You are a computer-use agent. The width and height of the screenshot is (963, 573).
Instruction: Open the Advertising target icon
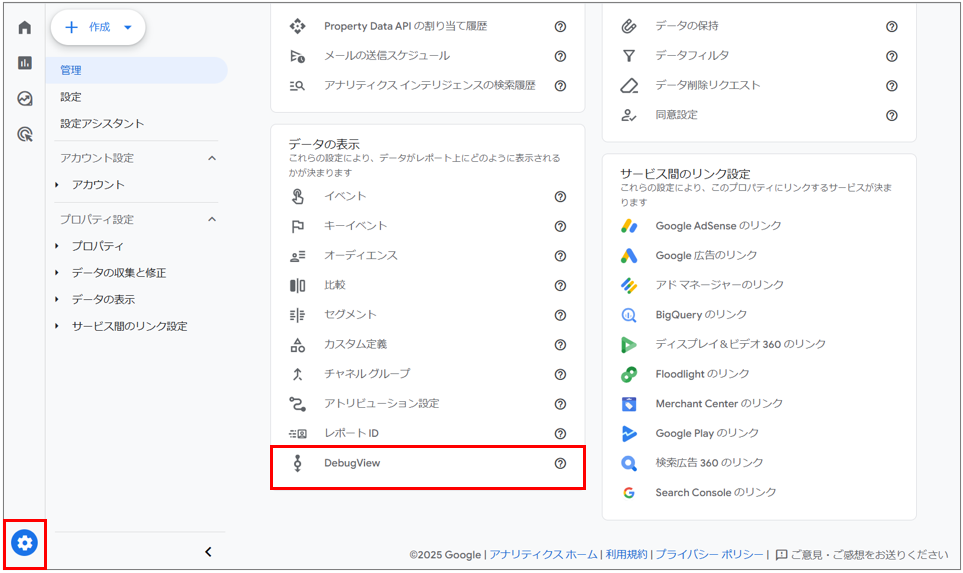point(25,134)
